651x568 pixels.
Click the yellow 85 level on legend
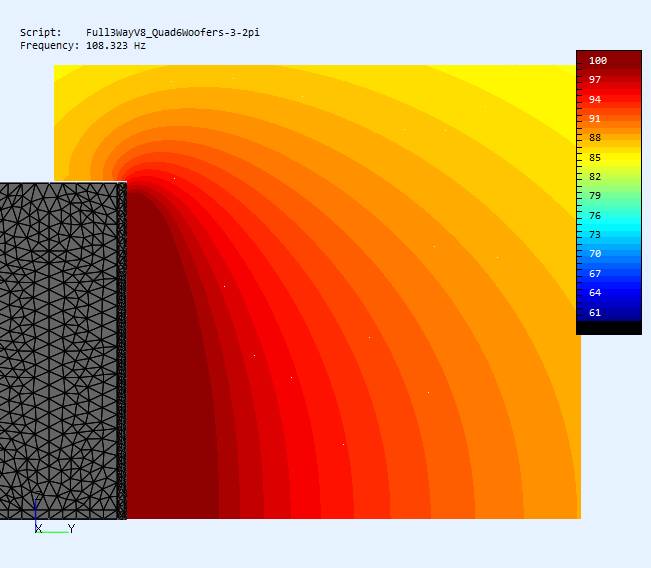pos(595,157)
